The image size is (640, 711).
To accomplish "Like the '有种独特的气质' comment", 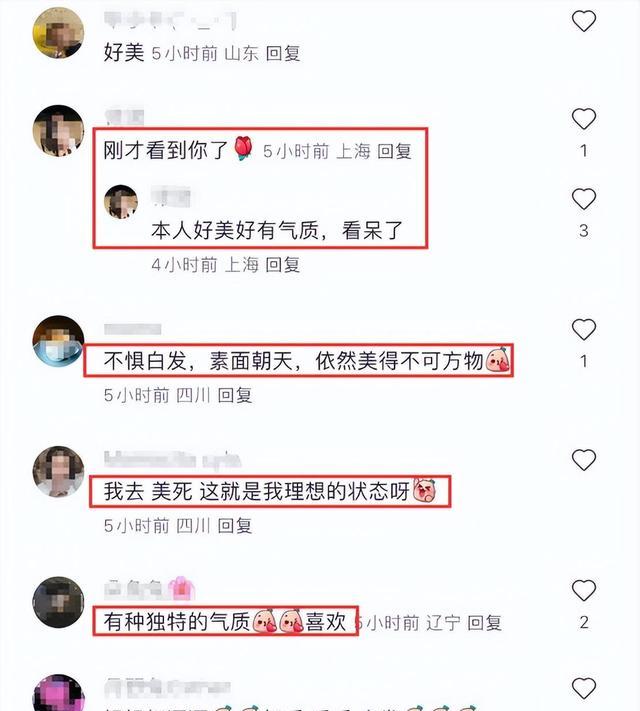I will [x=584, y=590].
